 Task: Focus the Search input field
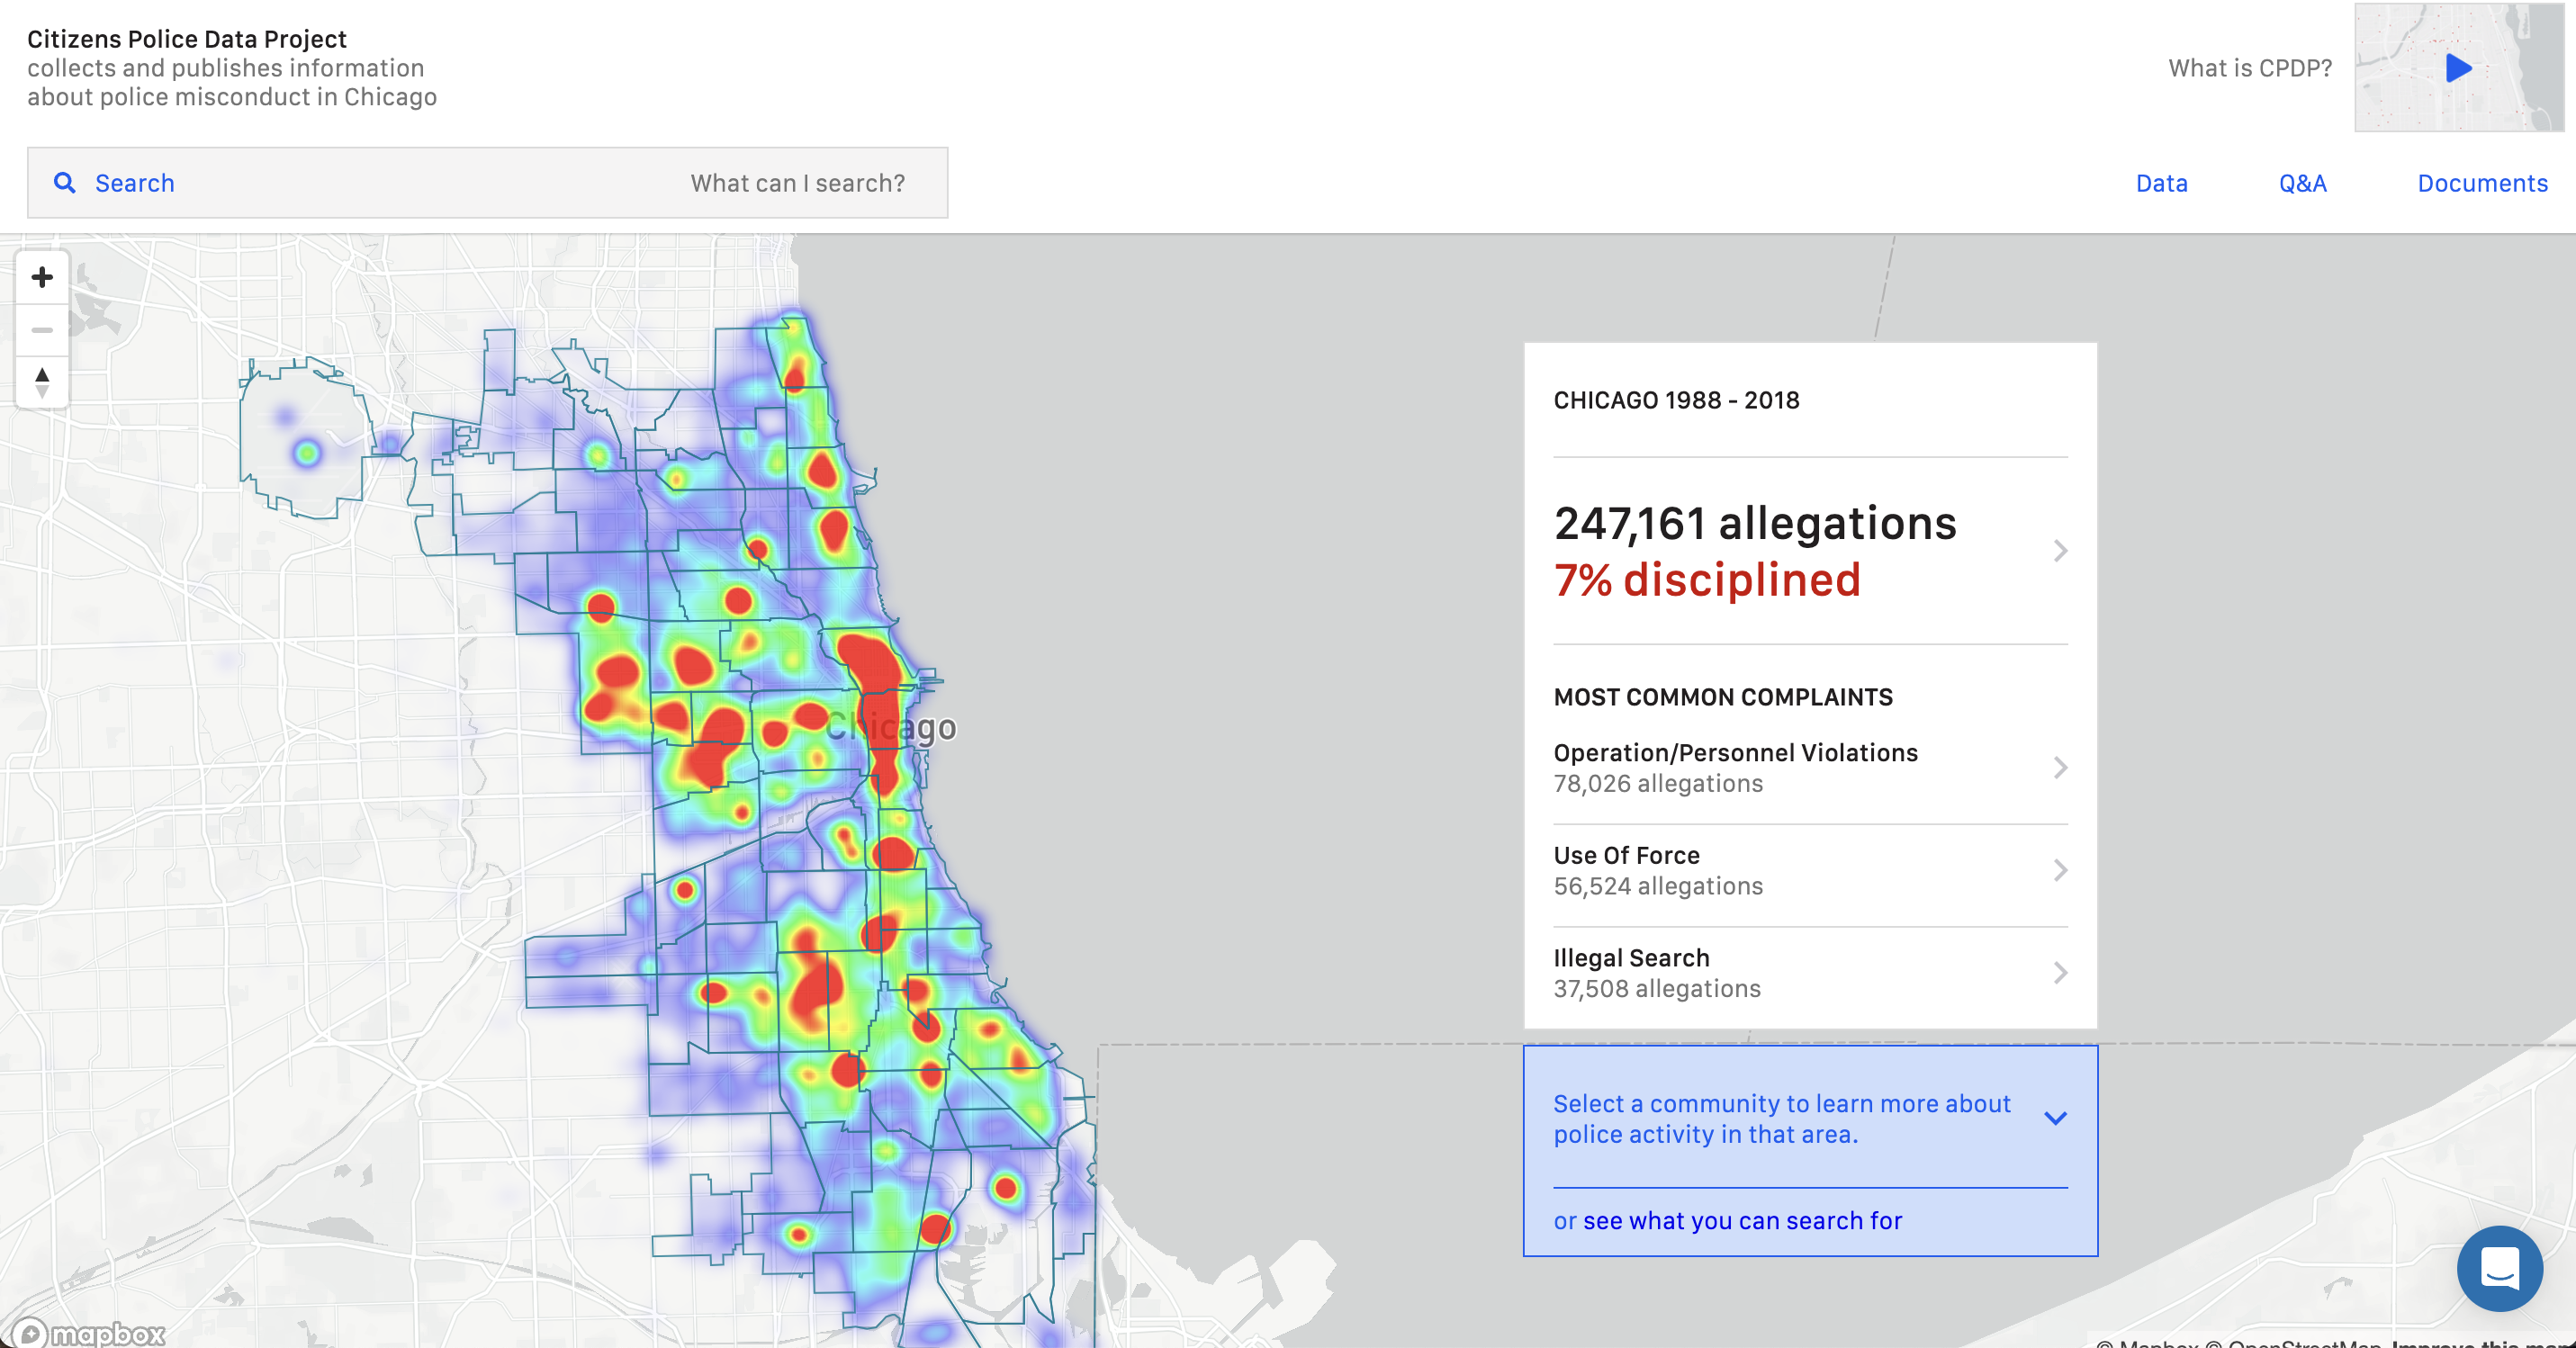[x=380, y=184]
